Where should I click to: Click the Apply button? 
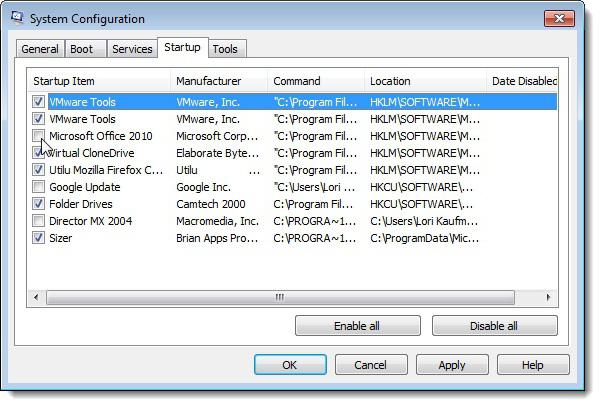(x=452, y=365)
